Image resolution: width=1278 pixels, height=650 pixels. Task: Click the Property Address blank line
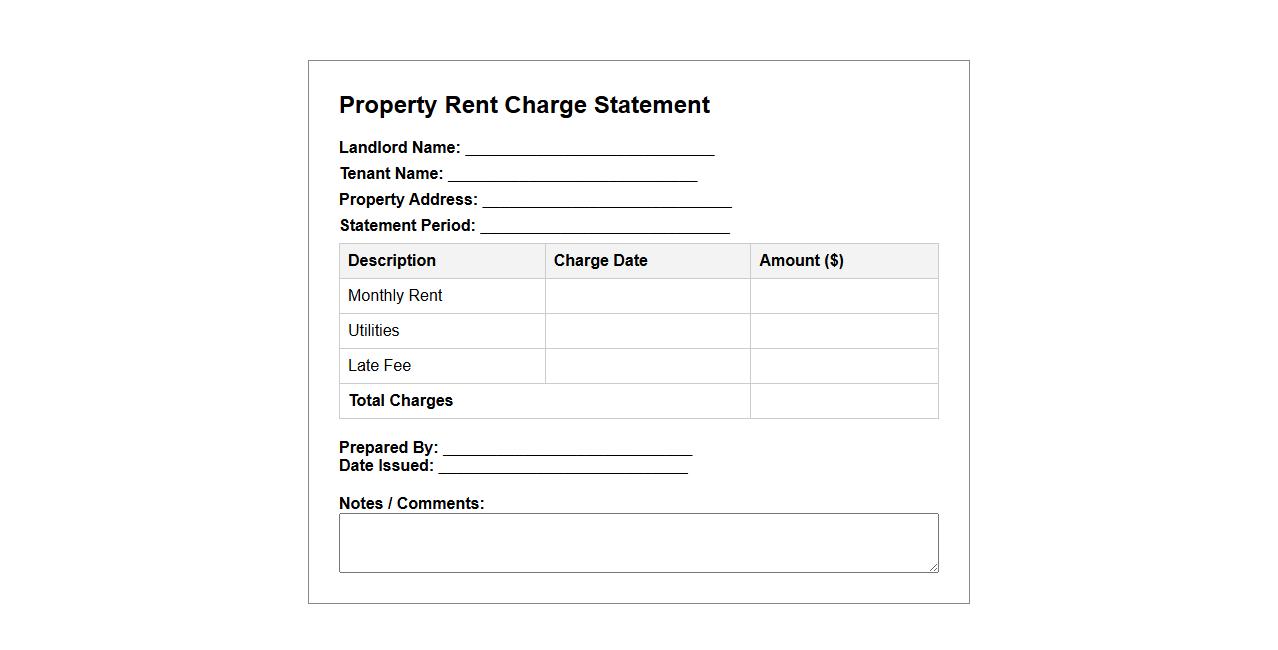606,200
